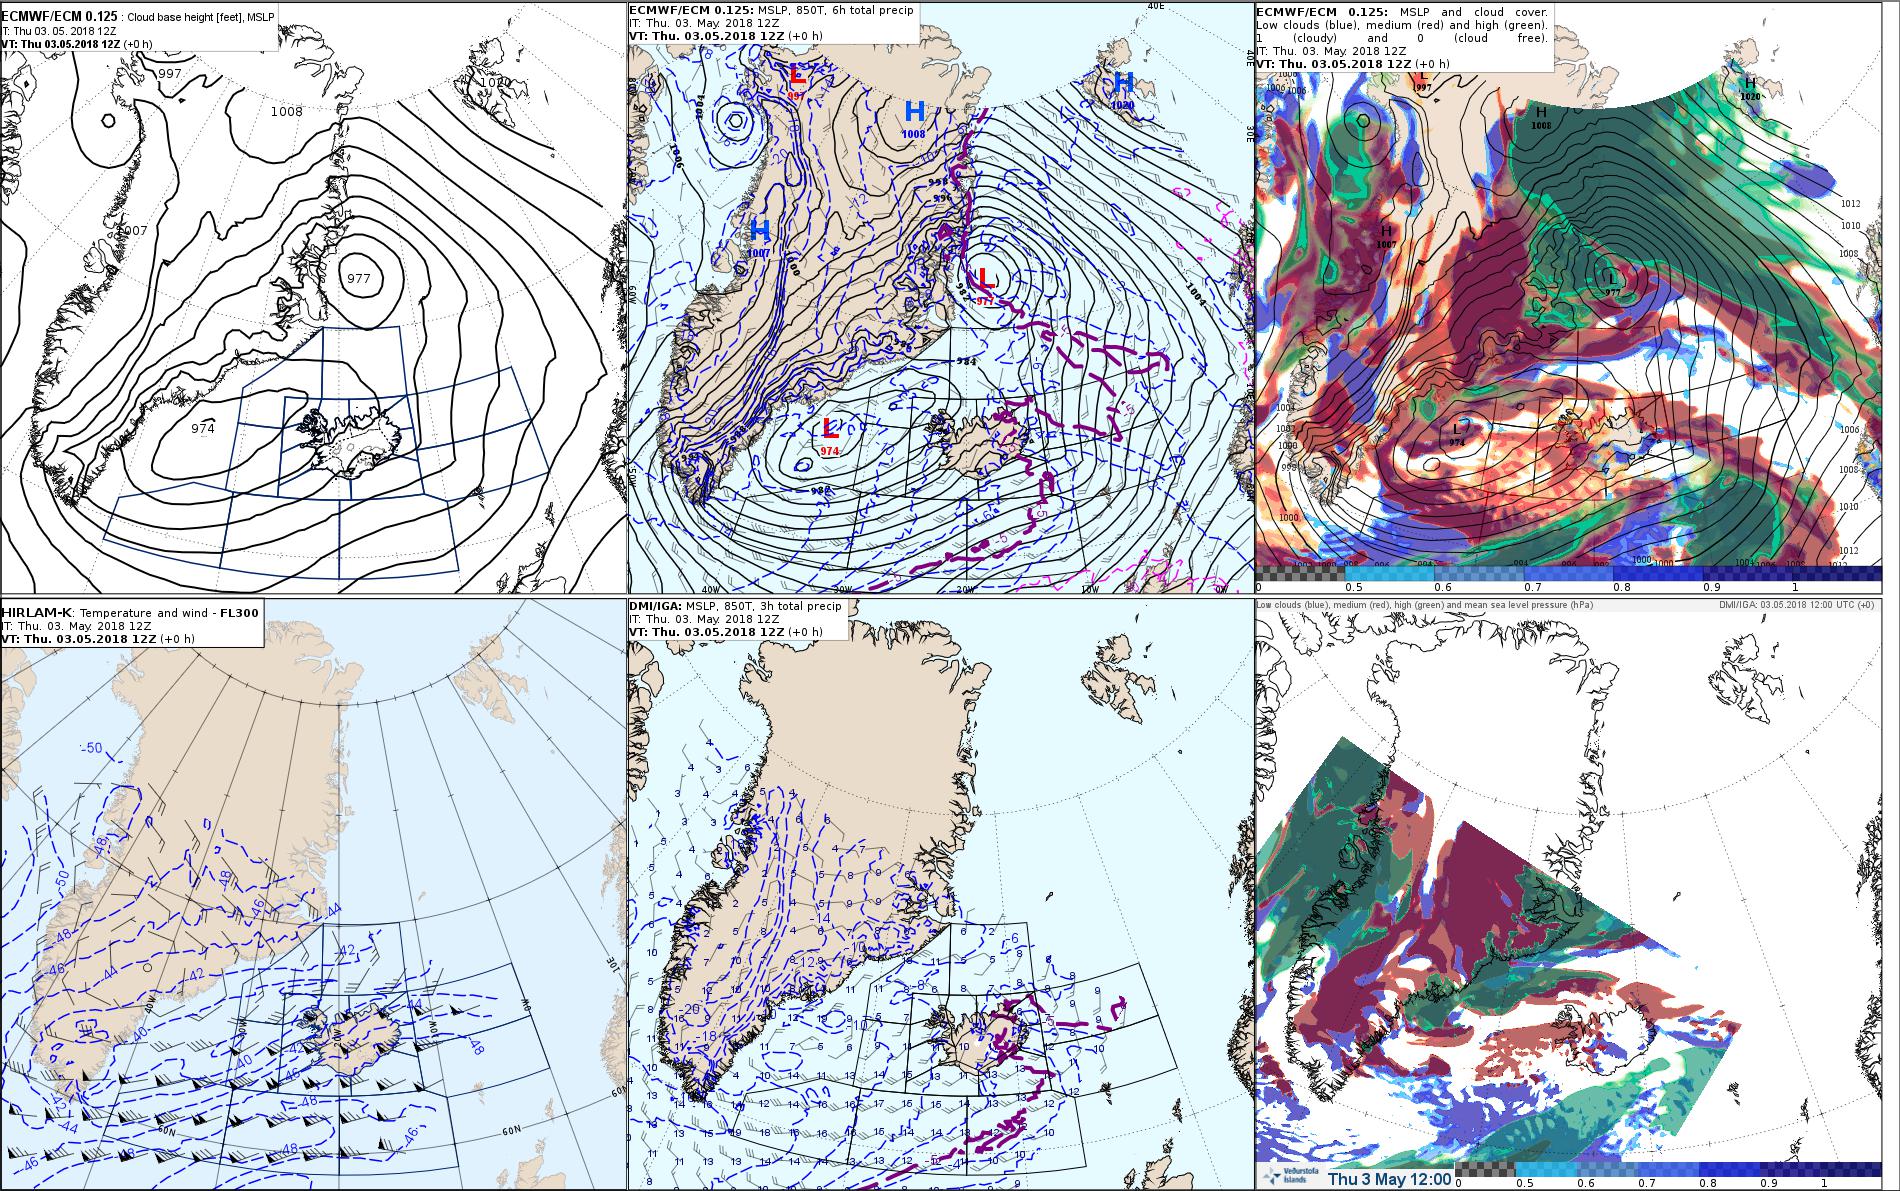
Task: Click the 0.5 light-blue swatch in ECMWF legend
Action: pyautogui.click(x=1388, y=573)
